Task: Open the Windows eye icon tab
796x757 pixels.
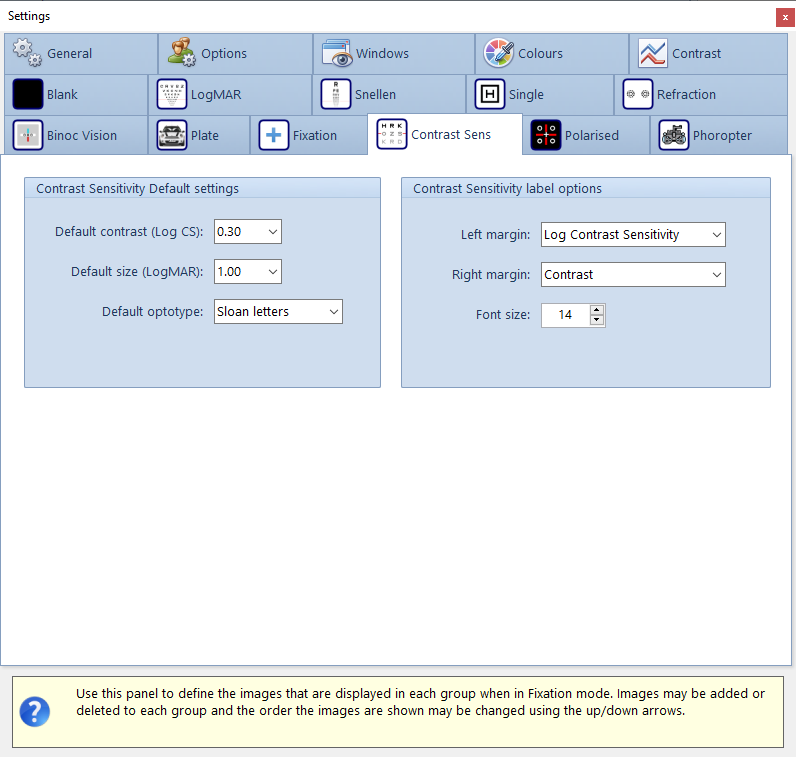Action: coord(338,53)
